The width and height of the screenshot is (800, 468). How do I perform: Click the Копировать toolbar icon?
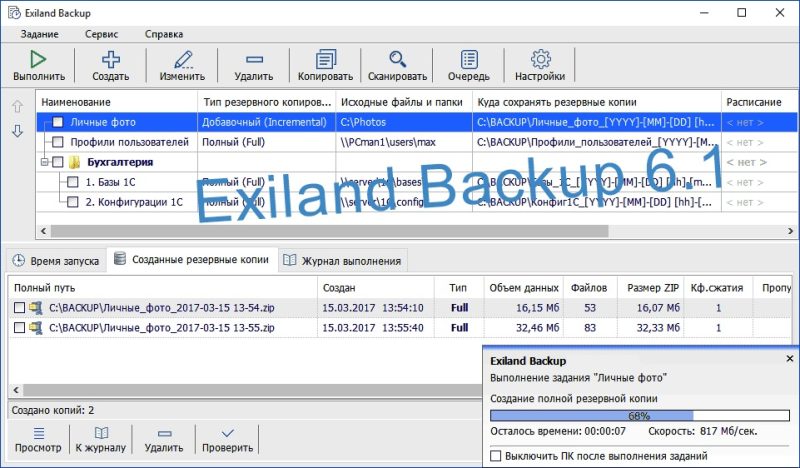pyautogui.click(x=325, y=59)
